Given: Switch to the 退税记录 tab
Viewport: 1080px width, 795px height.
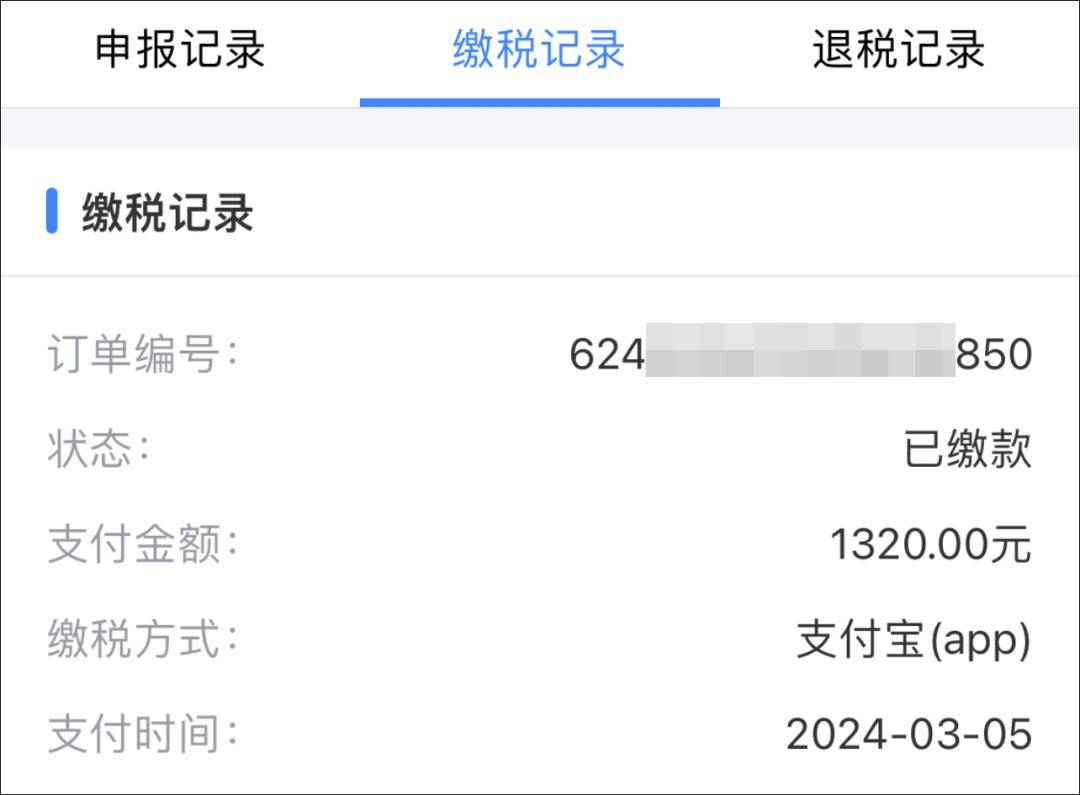Looking at the screenshot, I should [898, 52].
